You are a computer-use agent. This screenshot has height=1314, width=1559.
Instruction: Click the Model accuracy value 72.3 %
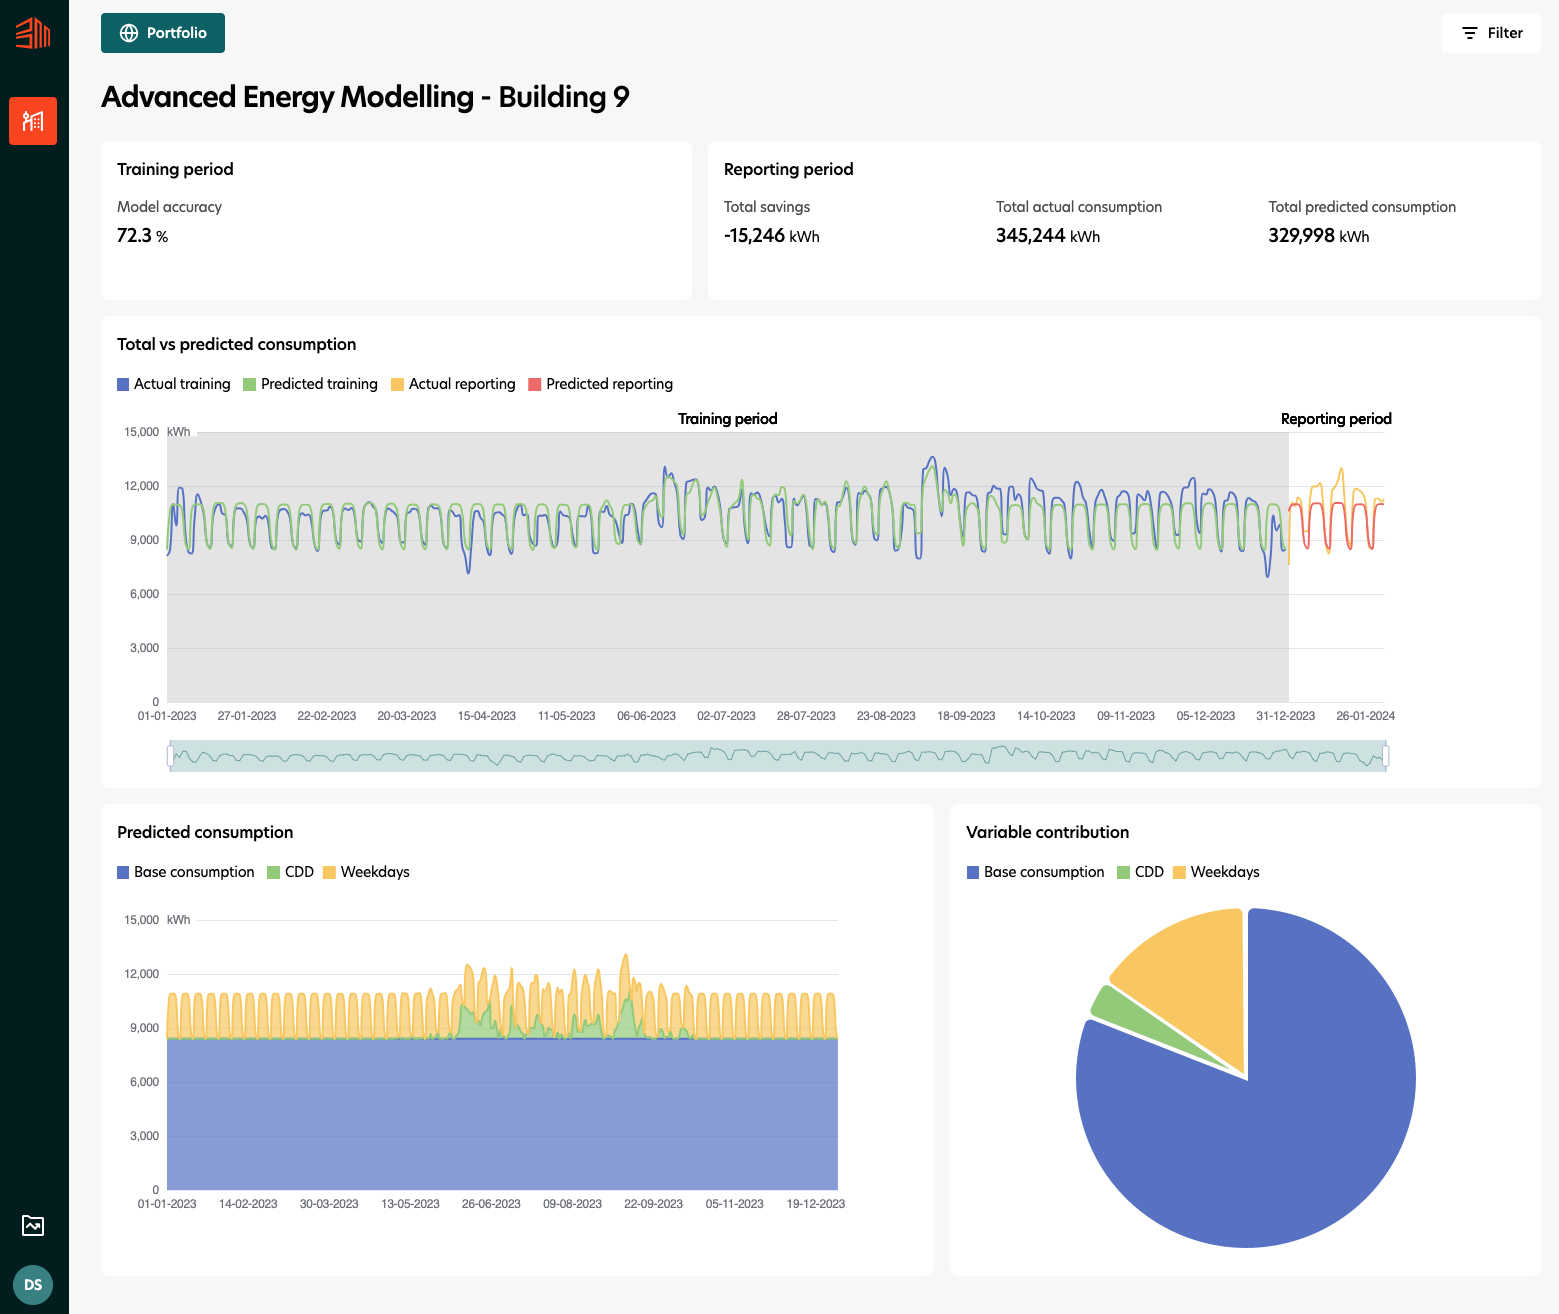coord(143,236)
